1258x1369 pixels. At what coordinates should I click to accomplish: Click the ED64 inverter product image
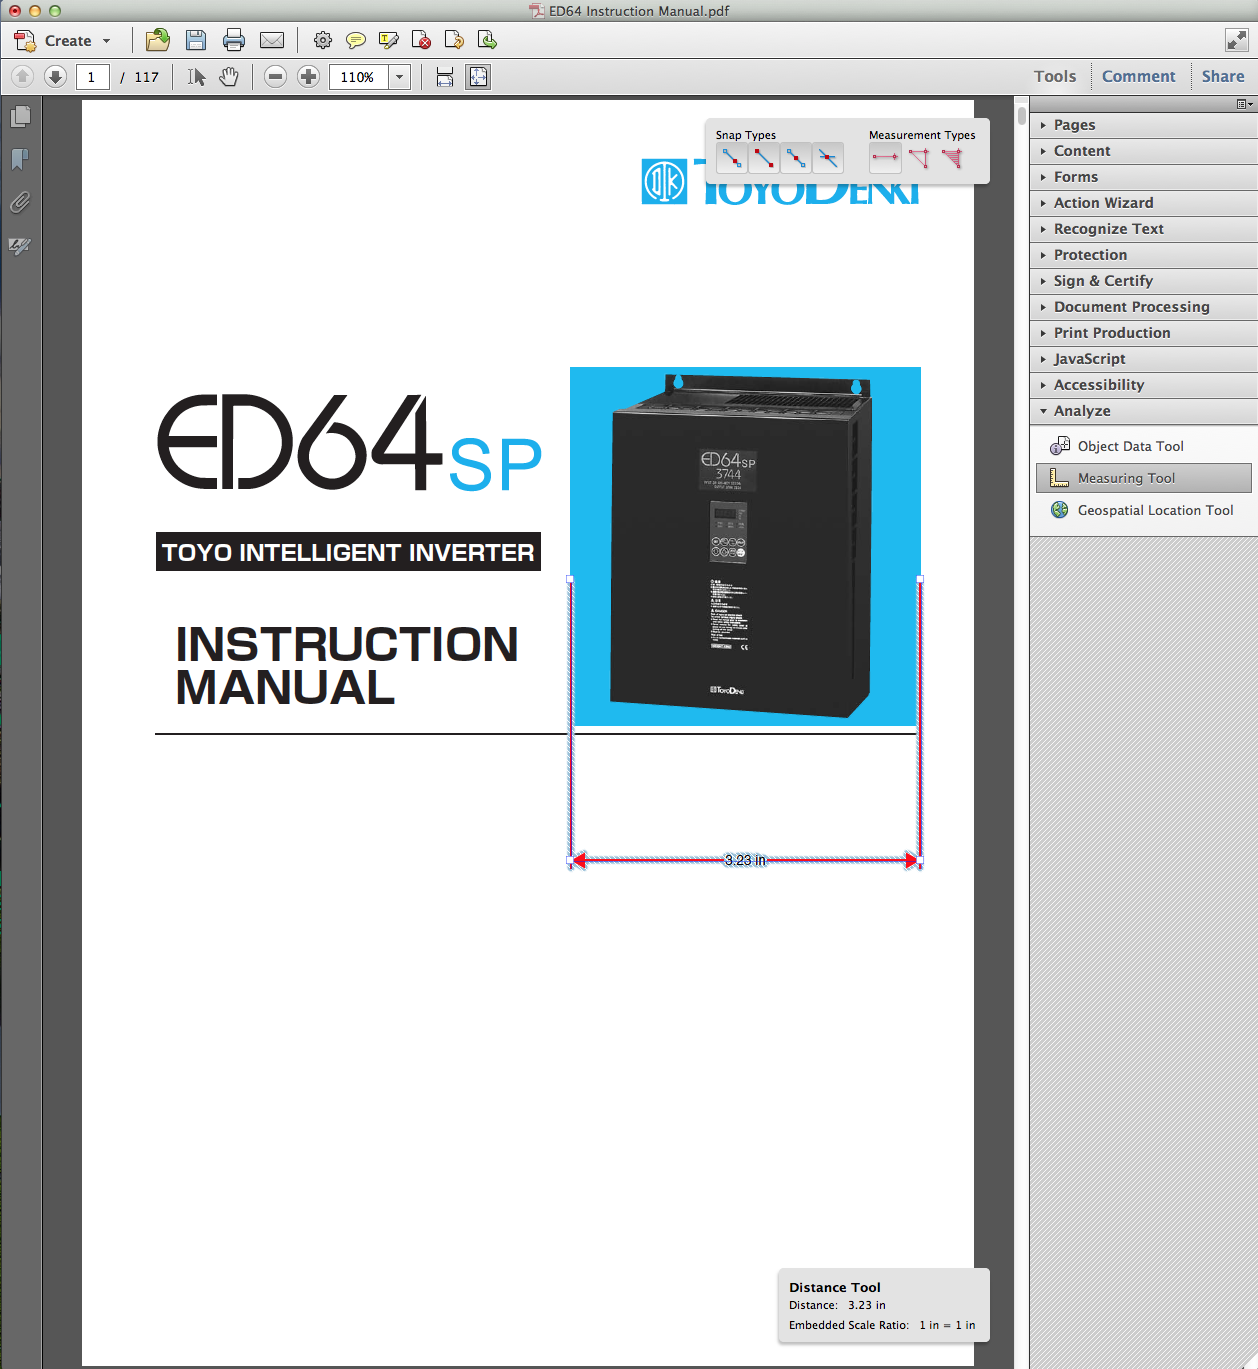[745, 546]
